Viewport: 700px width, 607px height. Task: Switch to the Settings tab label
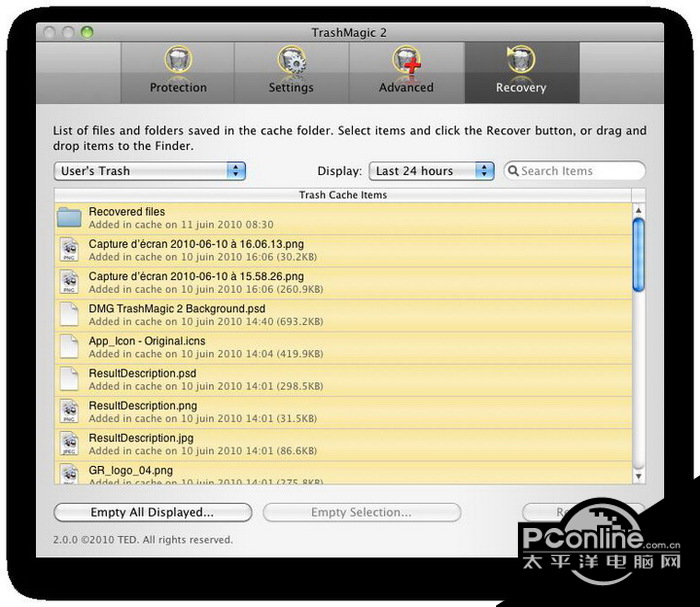[x=291, y=87]
